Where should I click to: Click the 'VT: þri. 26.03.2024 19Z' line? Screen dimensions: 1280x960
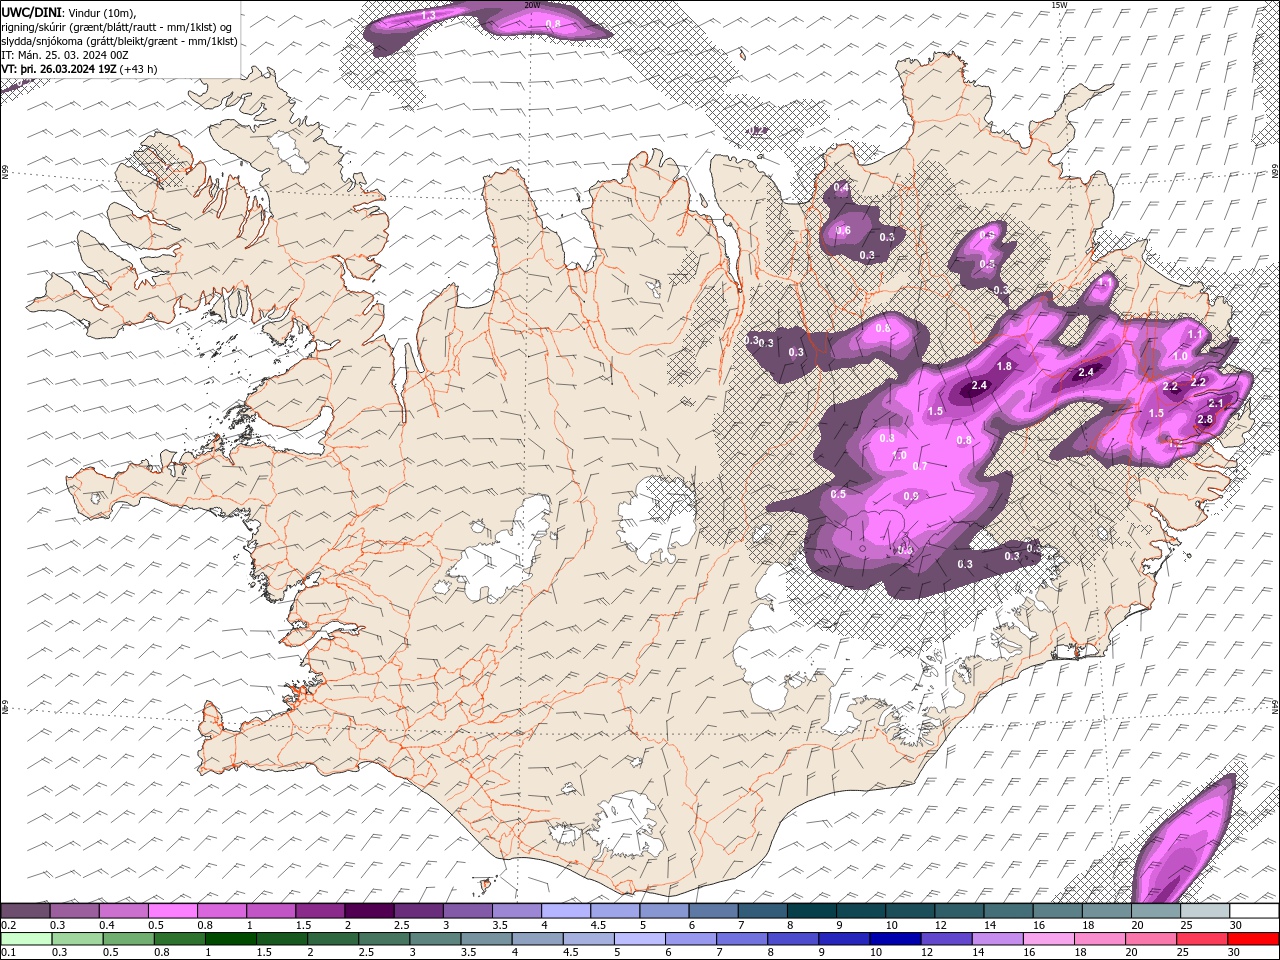pyautogui.click(x=60, y=69)
